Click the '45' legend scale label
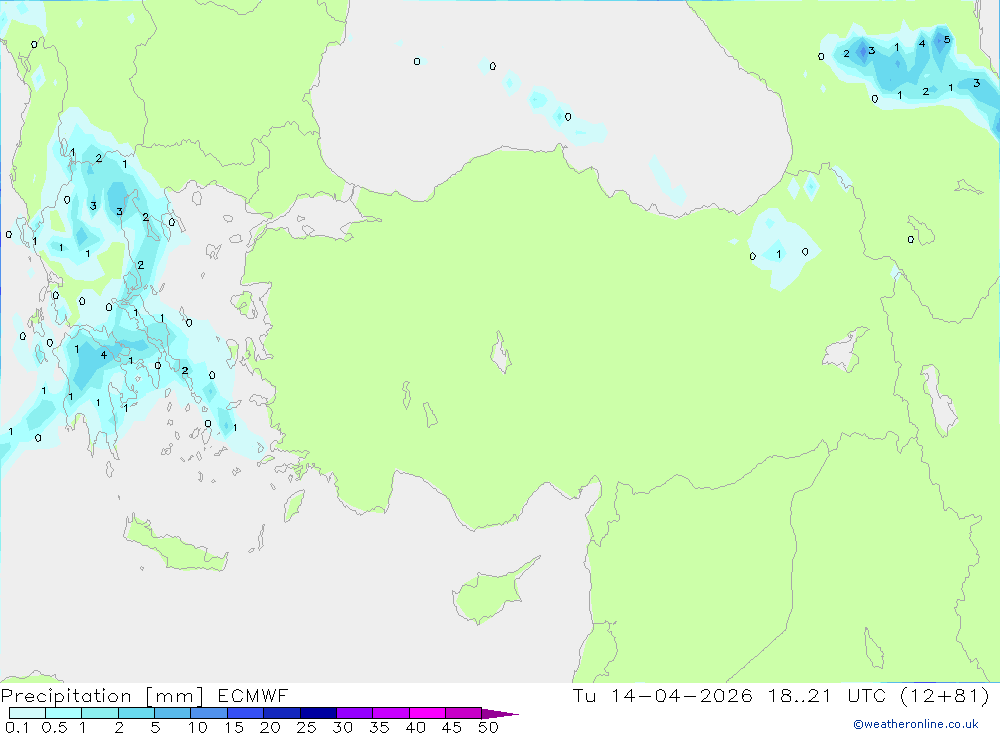This screenshot has height=733, width=1000. tap(452, 727)
